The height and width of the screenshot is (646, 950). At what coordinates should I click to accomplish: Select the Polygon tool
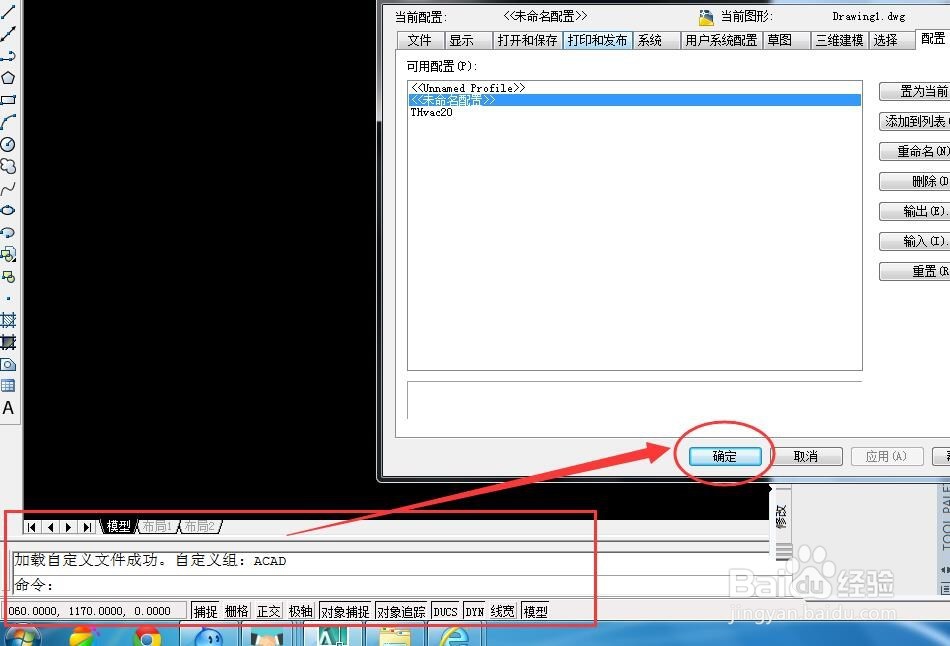[8, 78]
